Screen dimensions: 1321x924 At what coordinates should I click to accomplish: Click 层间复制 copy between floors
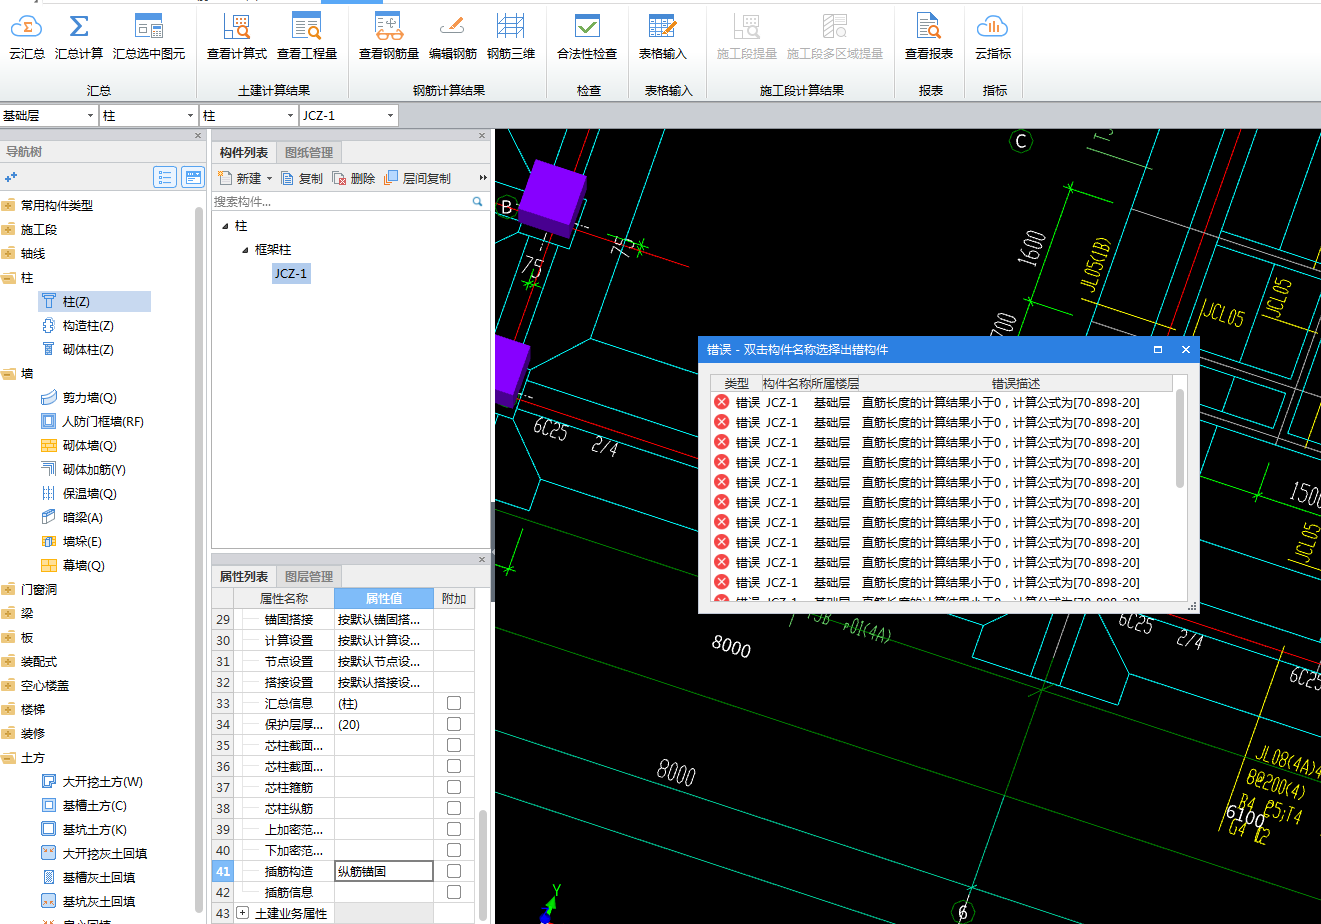click(417, 178)
